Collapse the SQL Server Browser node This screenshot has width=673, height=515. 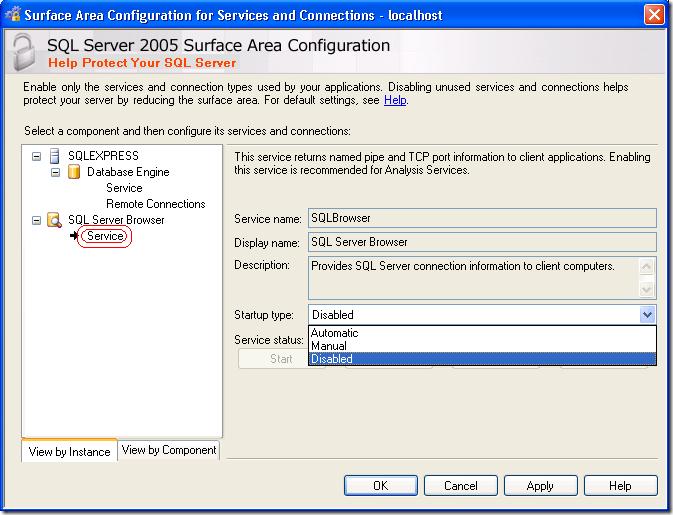[x=36, y=221]
